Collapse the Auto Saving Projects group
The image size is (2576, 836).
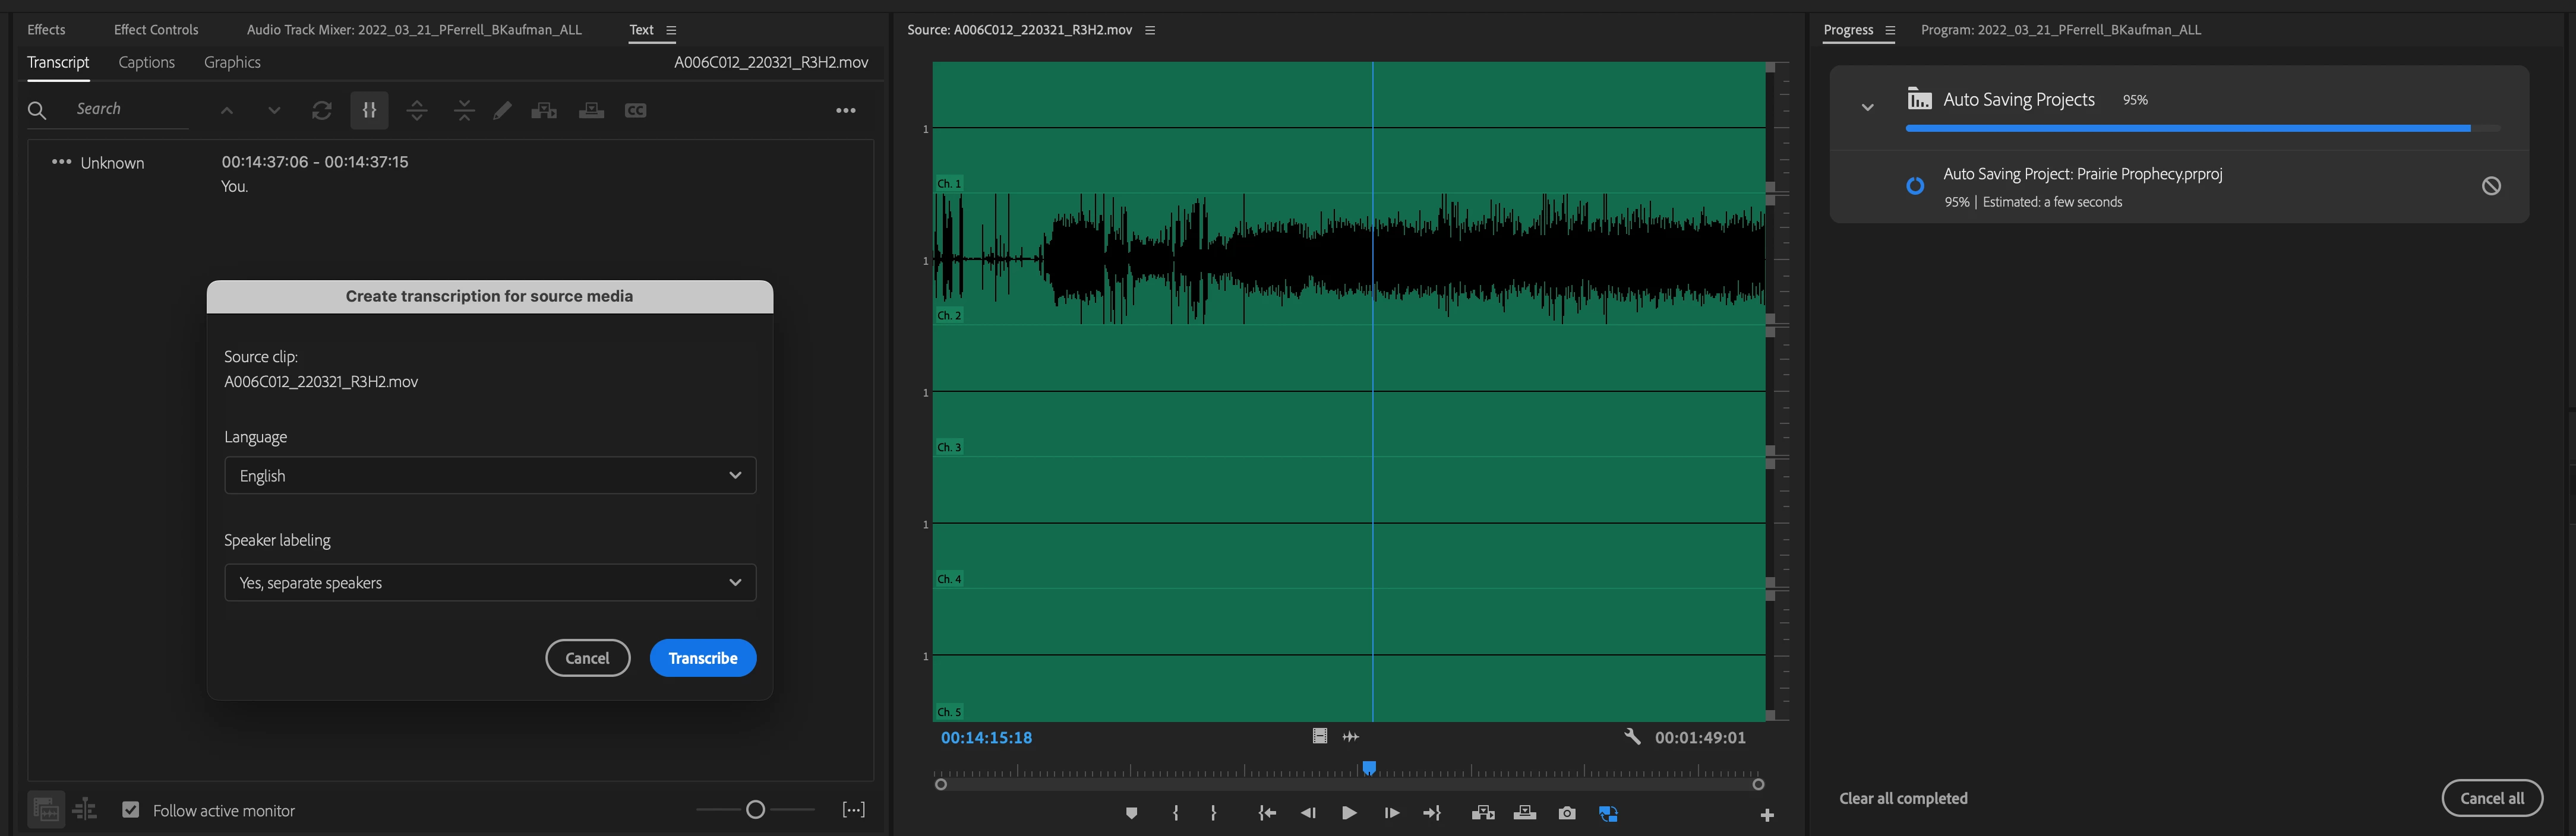coord(1867,107)
